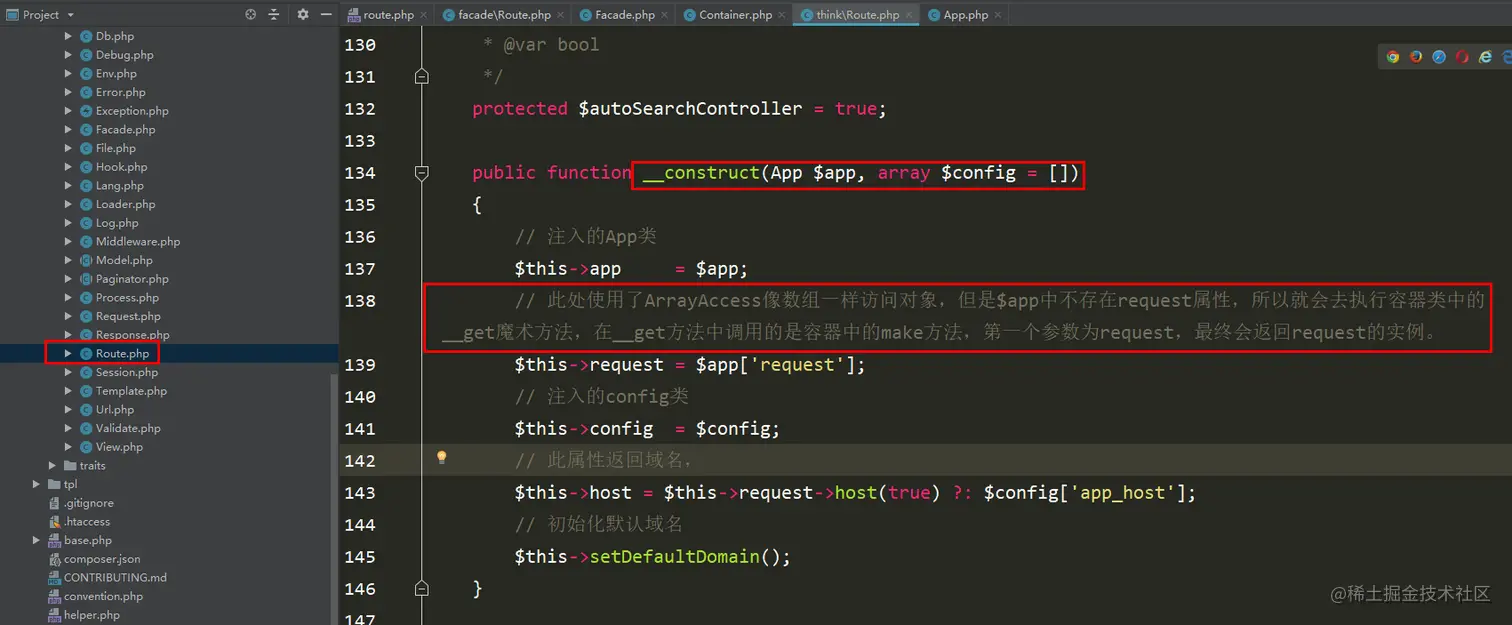The width and height of the screenshot is (1512, 625).
Task: Select Error.php in project tree
Action: pos(121,92)
